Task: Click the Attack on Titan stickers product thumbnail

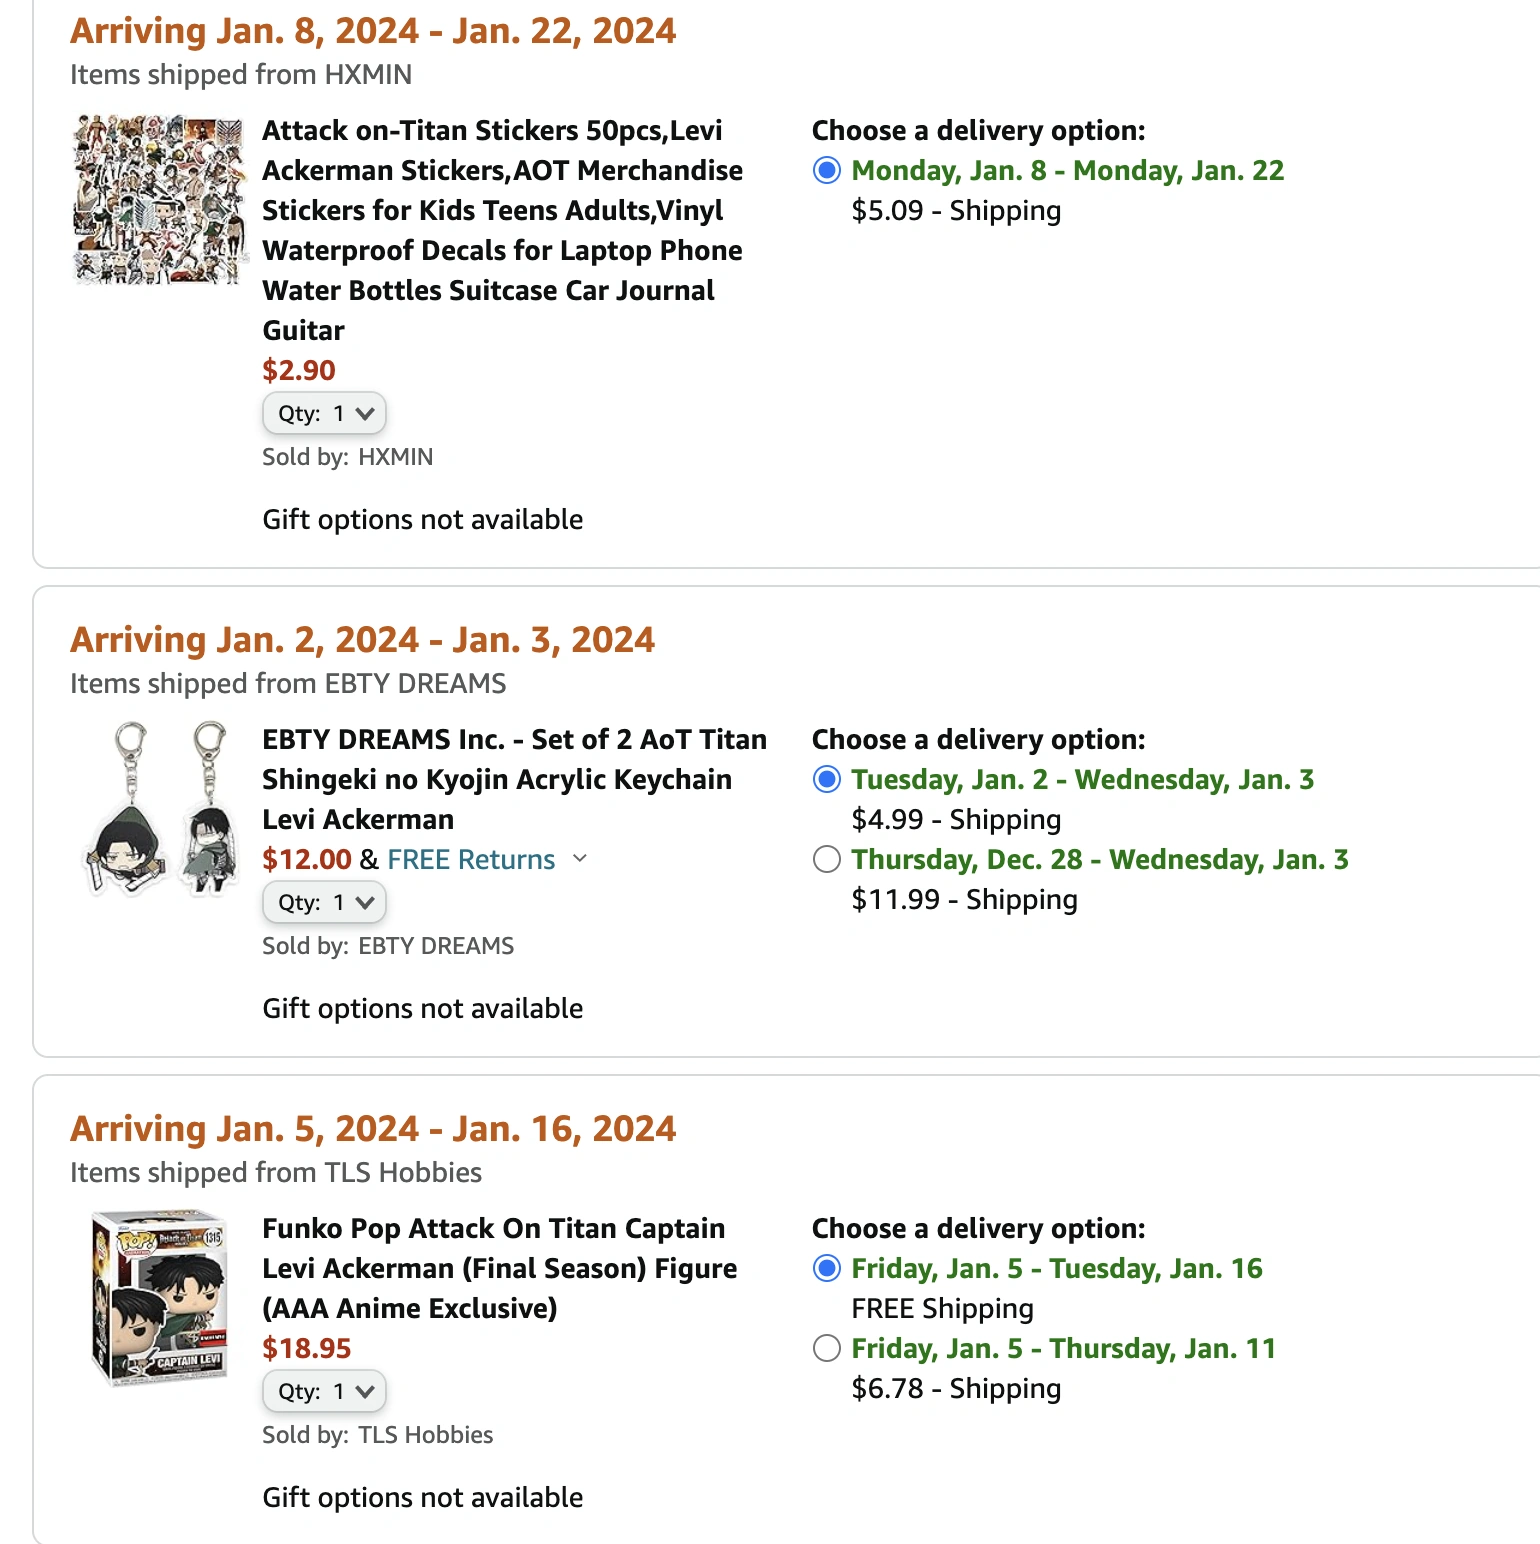Action: tap(160, 200)
